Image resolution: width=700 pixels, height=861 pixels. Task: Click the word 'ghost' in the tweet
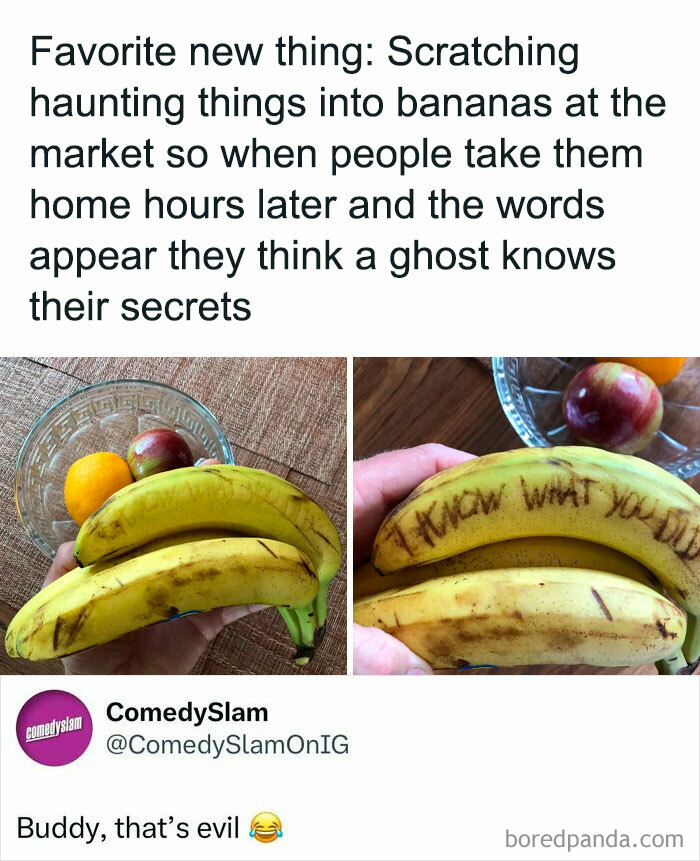click(x=439, y=256)
